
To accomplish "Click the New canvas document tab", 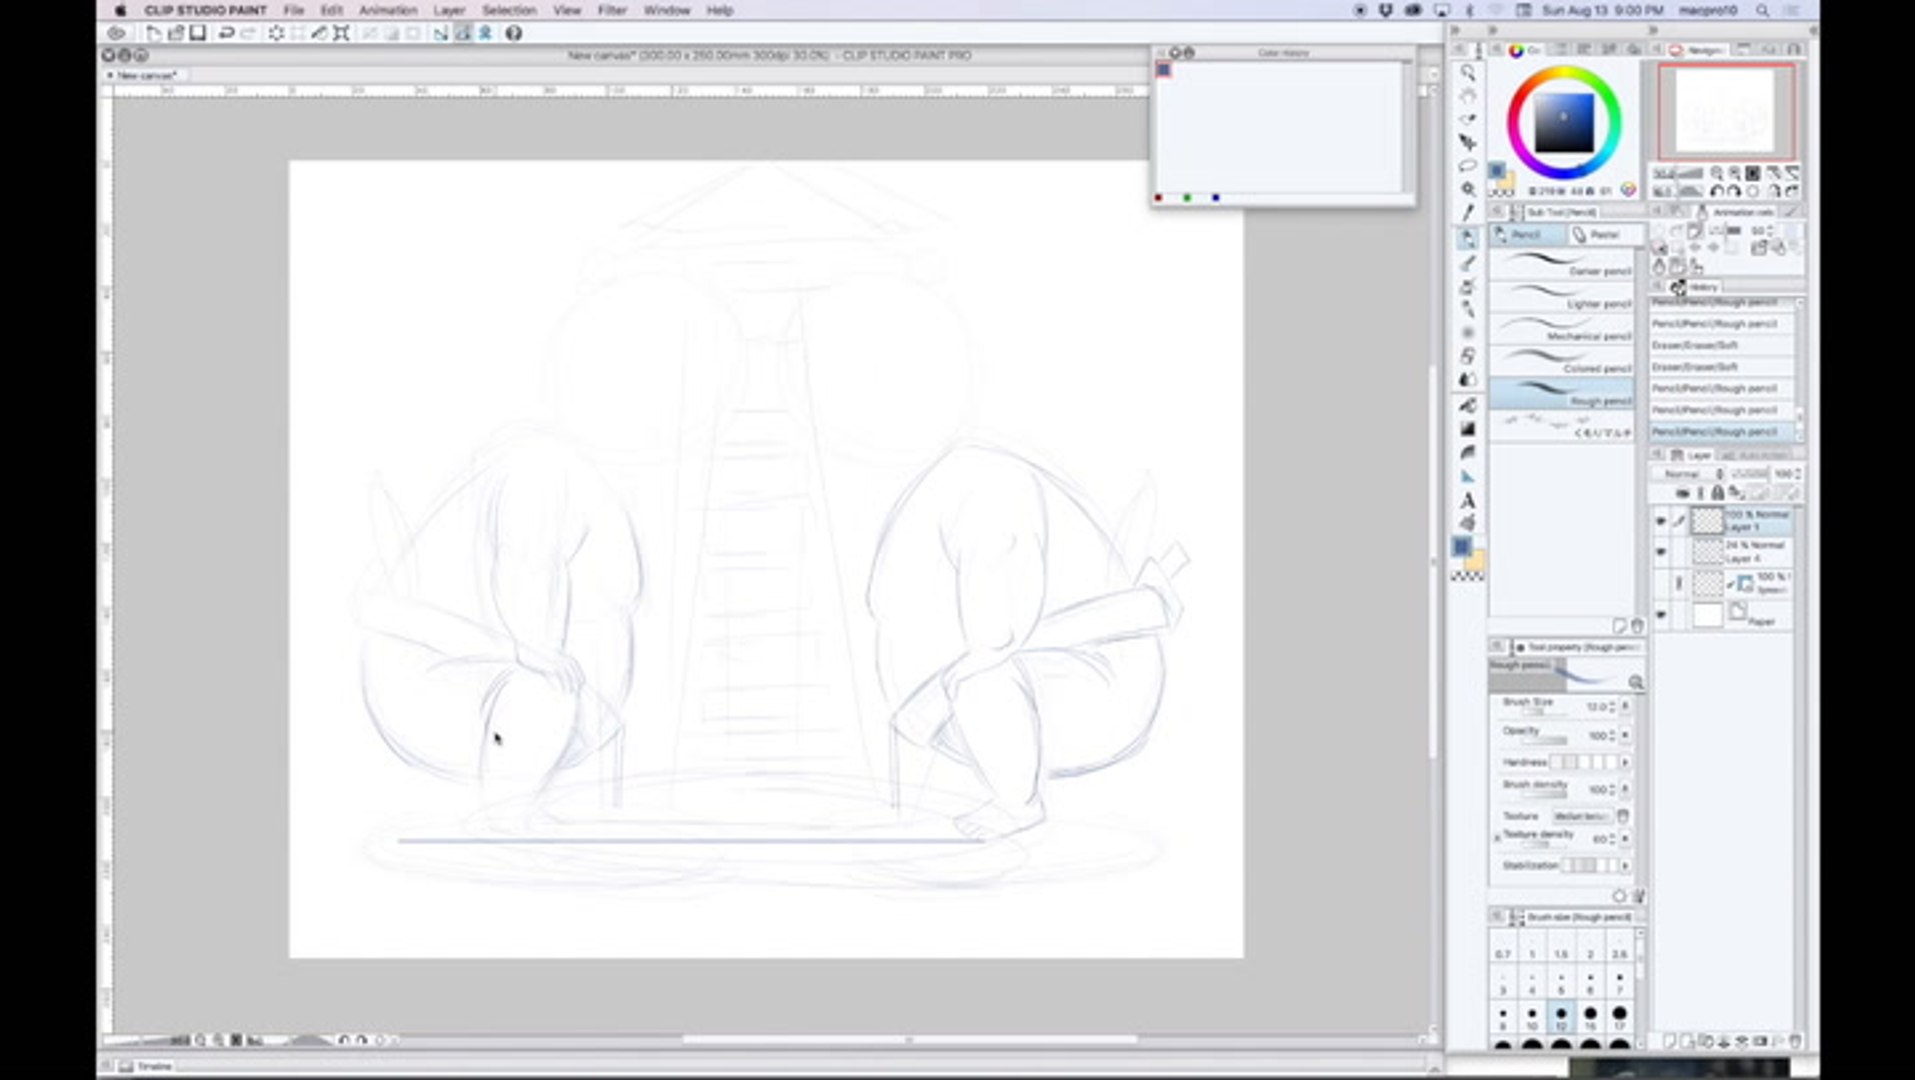I will click(146, 76).
